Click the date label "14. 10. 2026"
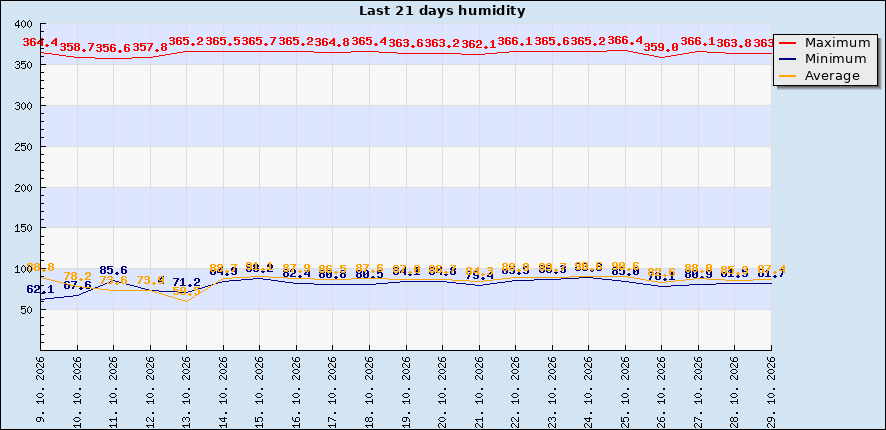Viewport: 886px width, 430px height. (223, 390)
